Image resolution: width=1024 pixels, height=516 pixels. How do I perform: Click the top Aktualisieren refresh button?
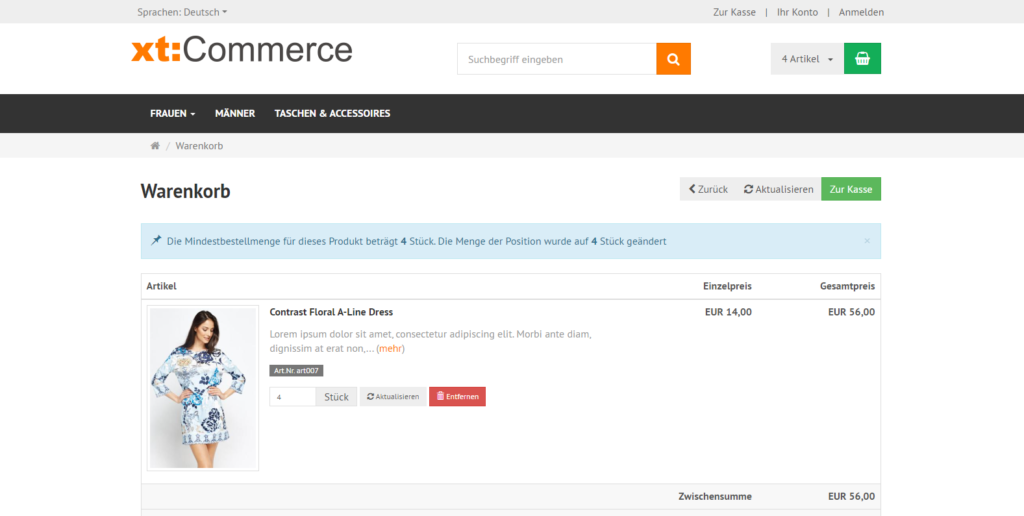tap(778, 189)
